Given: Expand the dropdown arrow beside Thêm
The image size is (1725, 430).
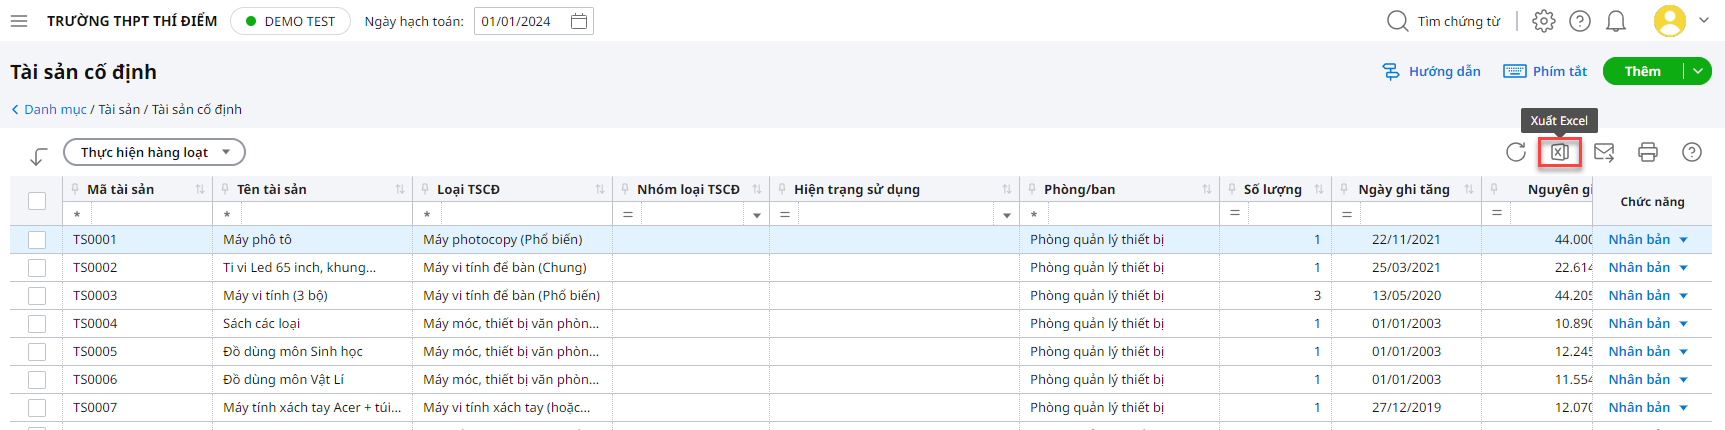Looking at the screenshot, I should (x=1698, y=71).
